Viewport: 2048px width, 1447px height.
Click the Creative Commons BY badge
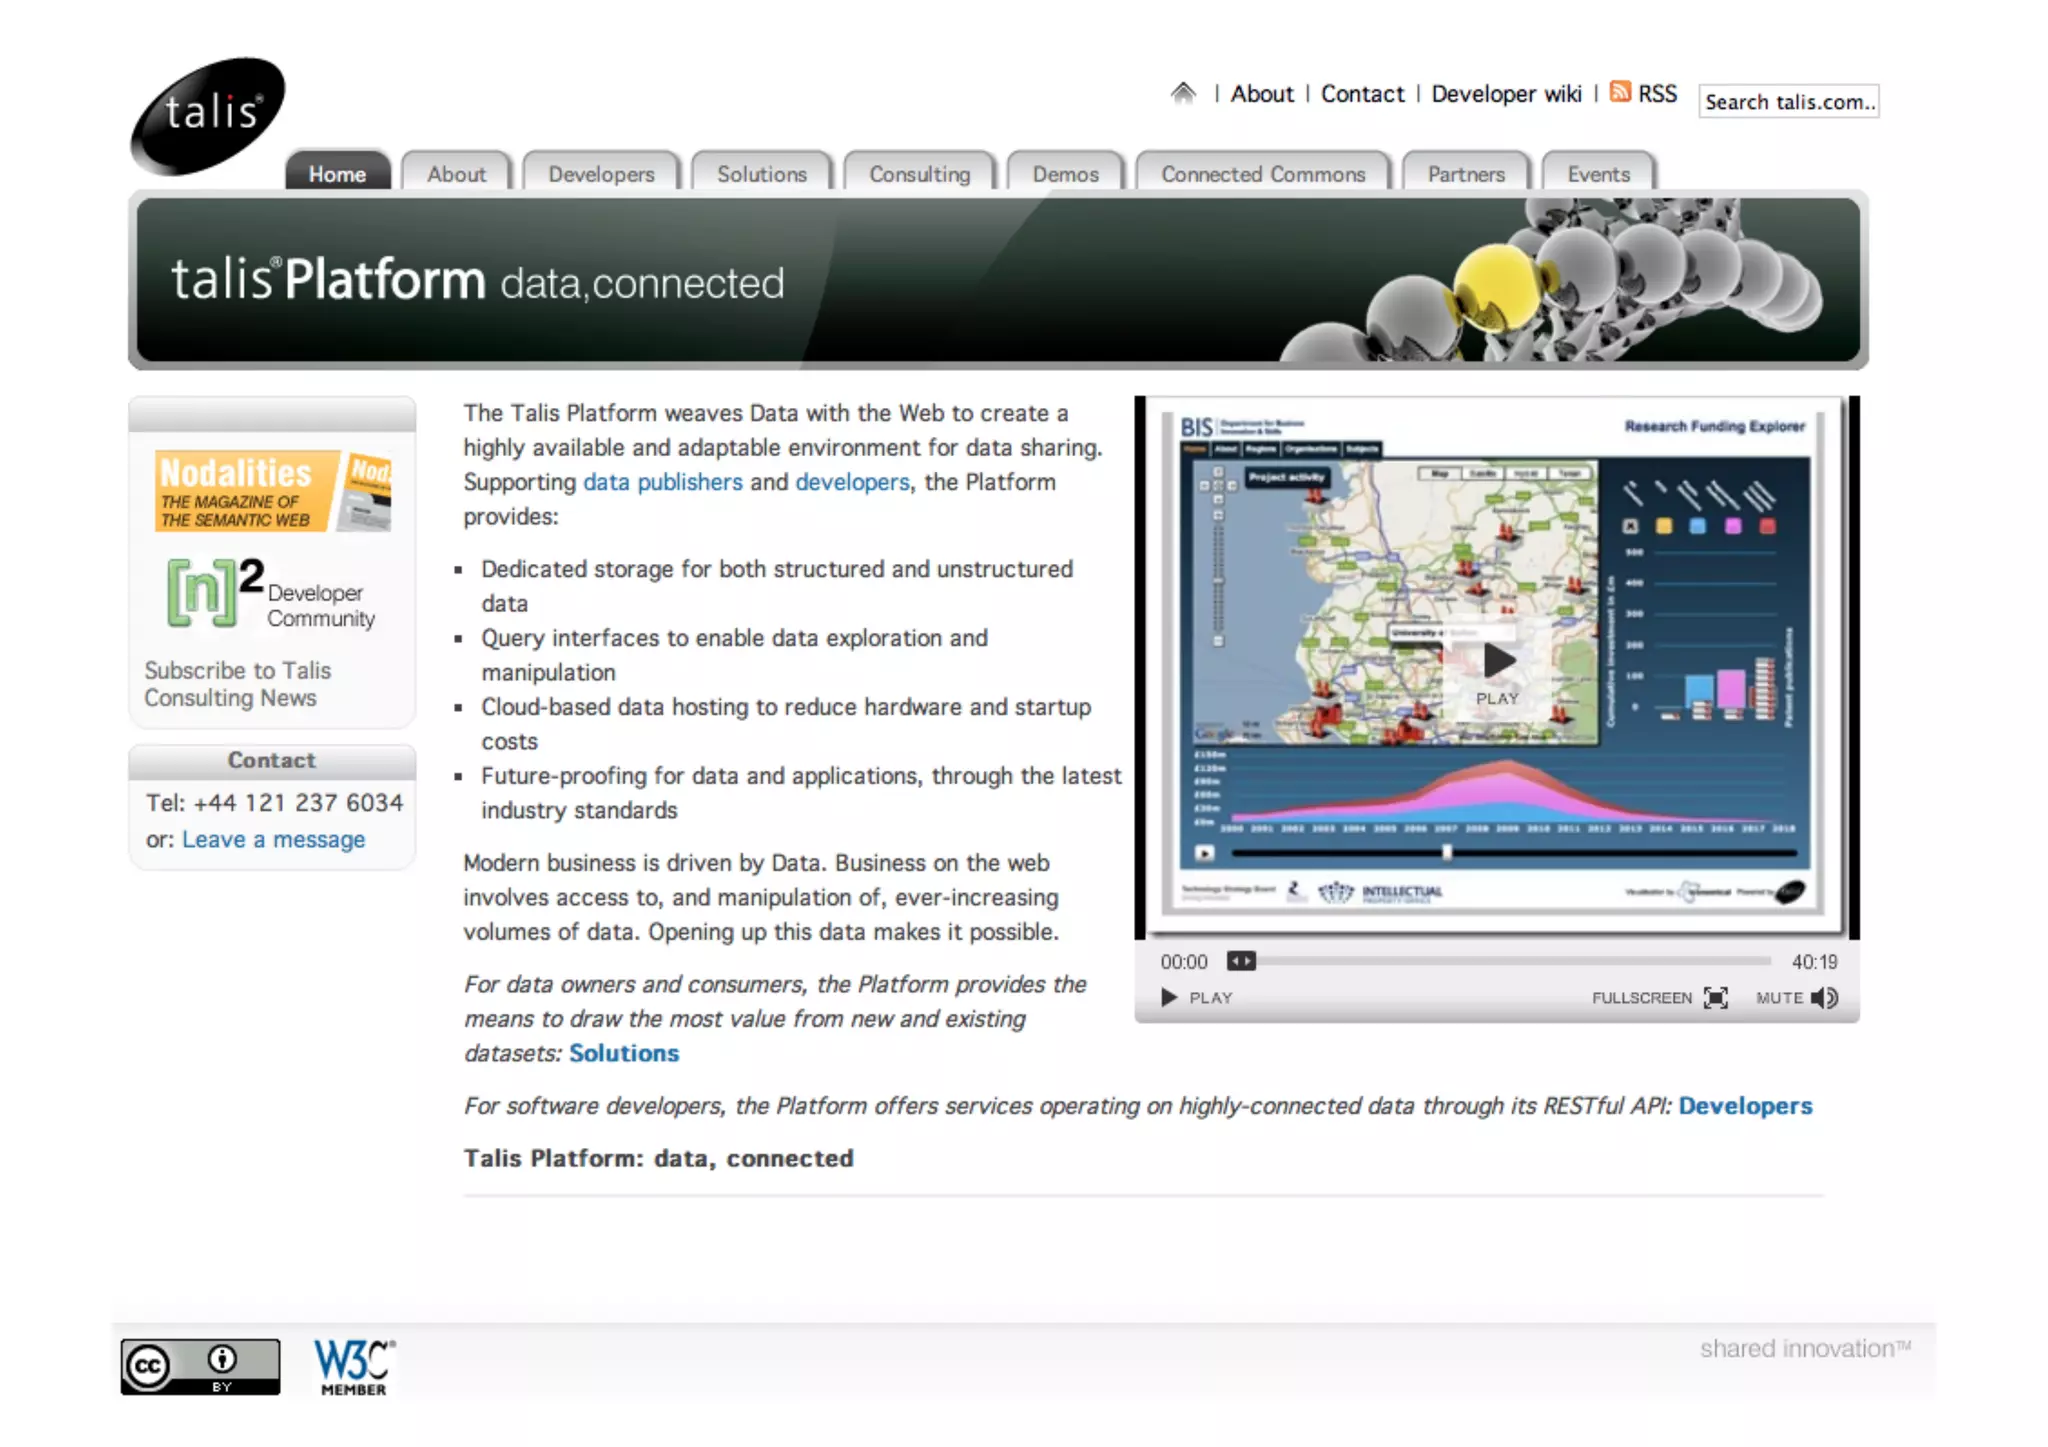click(200, 1366)
